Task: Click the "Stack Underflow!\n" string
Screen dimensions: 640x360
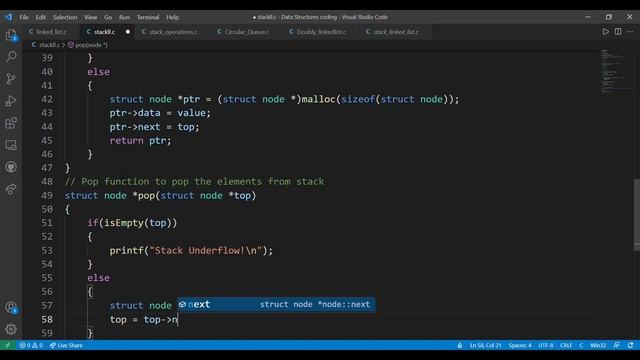Action: (205, 250)
